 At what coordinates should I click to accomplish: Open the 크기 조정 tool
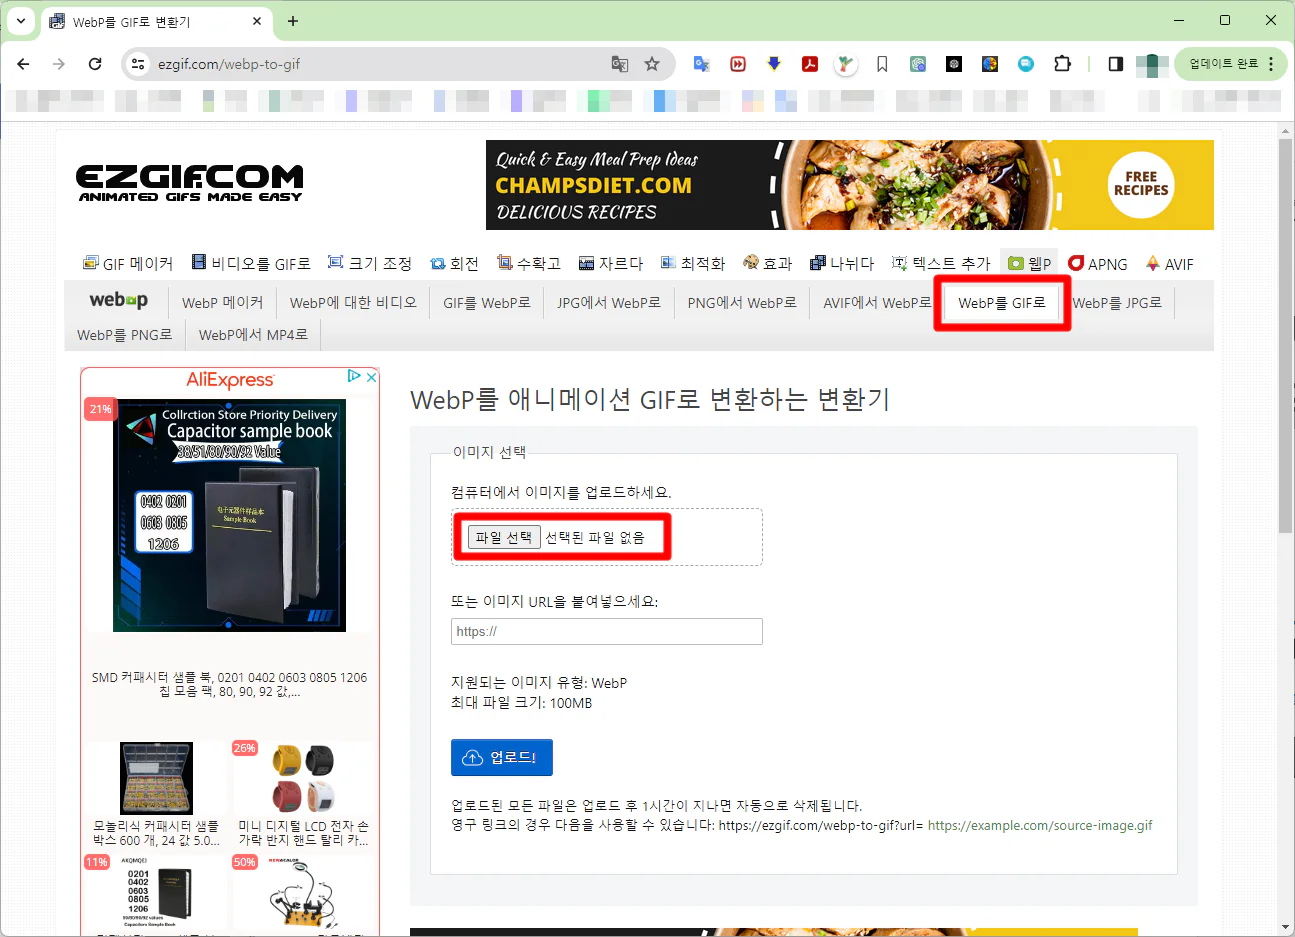(370, 264)
